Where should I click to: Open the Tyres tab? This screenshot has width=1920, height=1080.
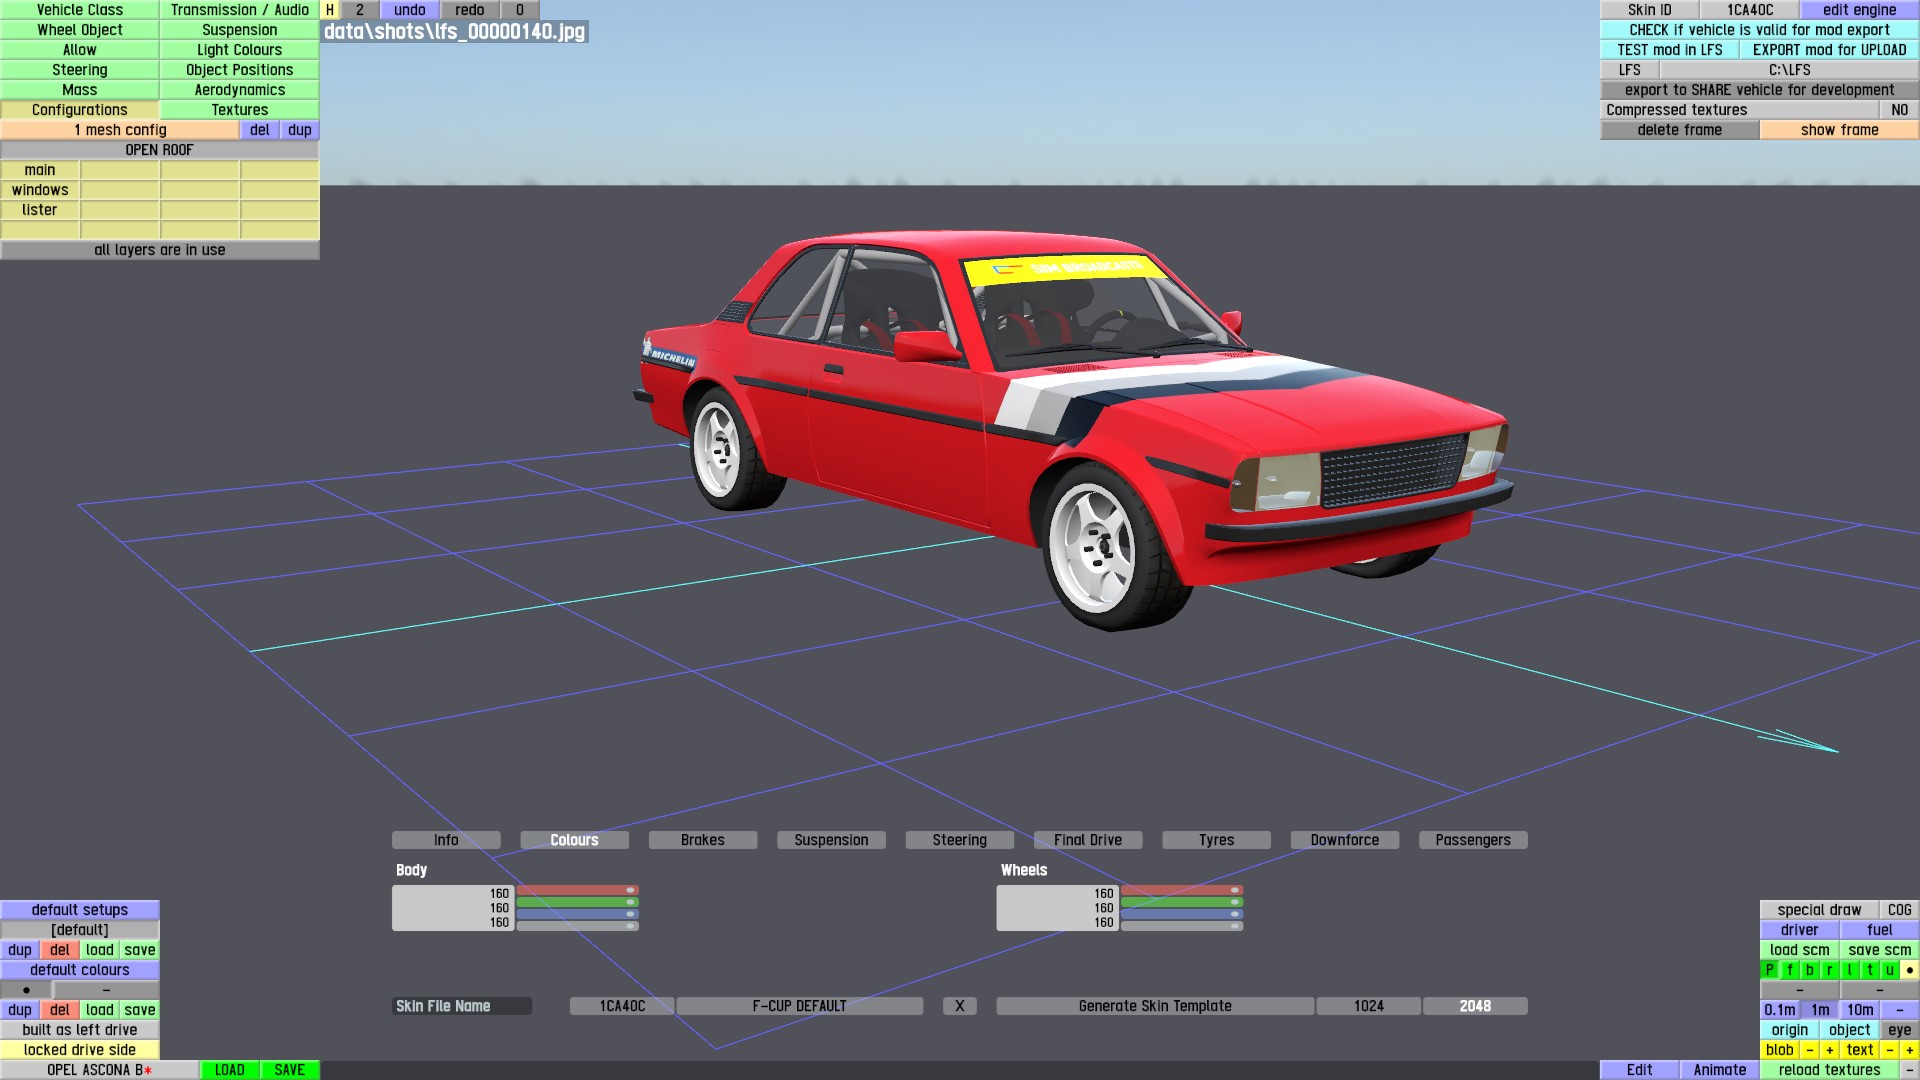pos(1216,840)
